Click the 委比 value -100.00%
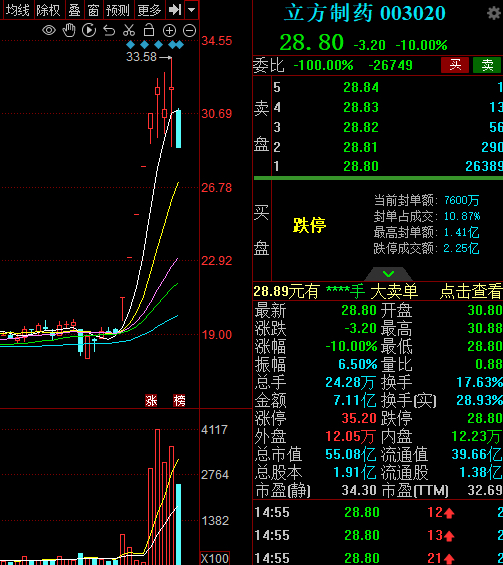The width and height of the screenshot is (503, 565). 323,65
